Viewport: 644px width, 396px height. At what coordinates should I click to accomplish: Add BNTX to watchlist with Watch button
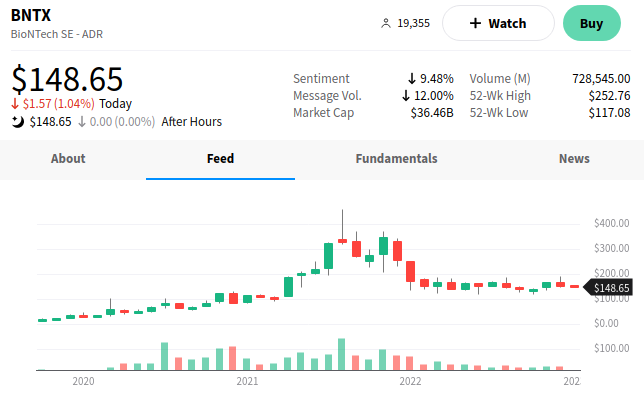pyautogui.click(x=498, y=23)
